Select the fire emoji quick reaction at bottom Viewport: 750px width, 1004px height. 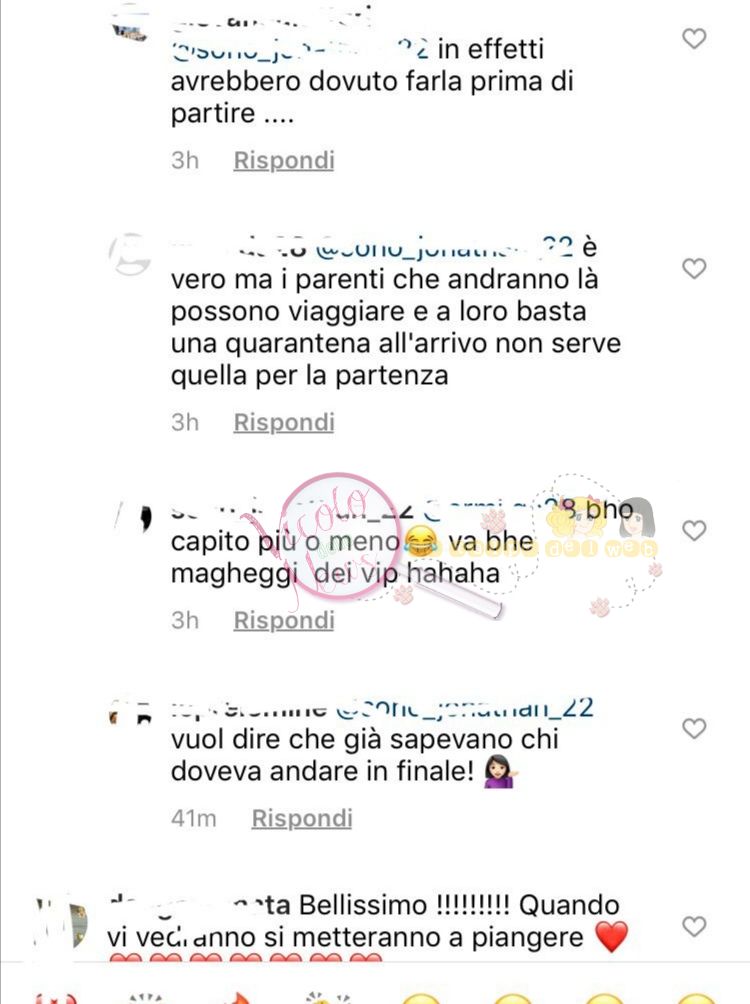(240, 998)
